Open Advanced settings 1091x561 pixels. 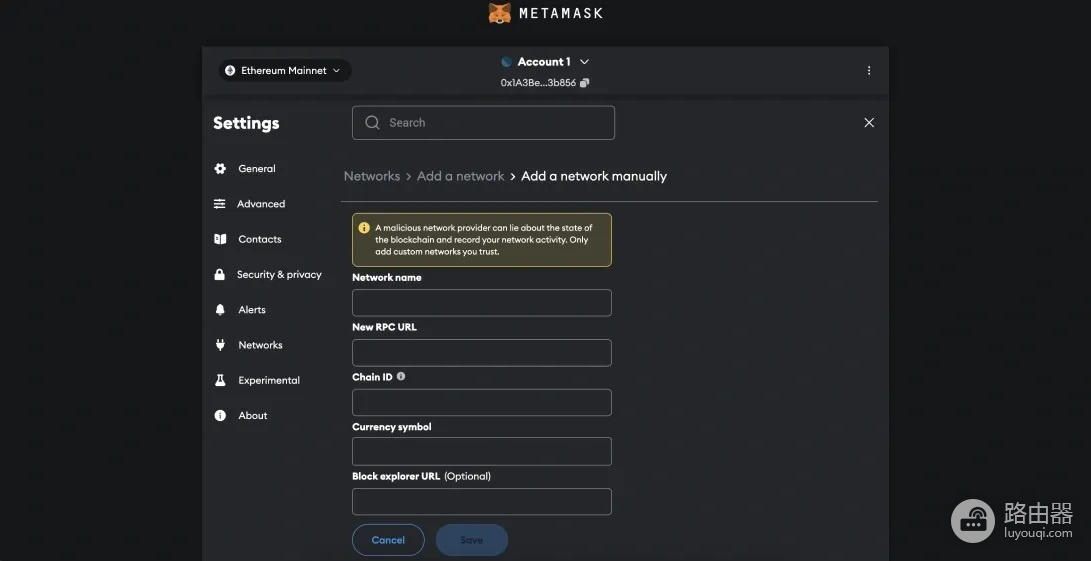pyautogui.click(x=261, y=204)
